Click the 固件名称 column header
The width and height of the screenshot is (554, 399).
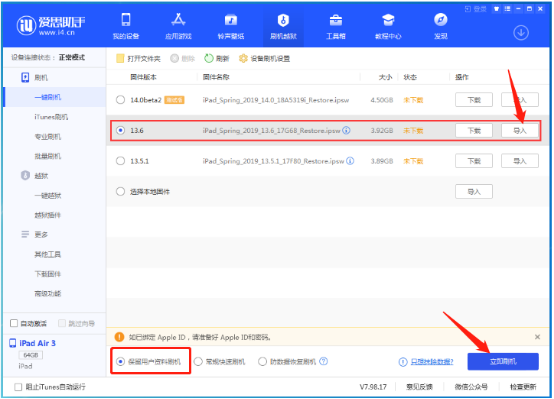pyautogui.click(x=216, y=77)
